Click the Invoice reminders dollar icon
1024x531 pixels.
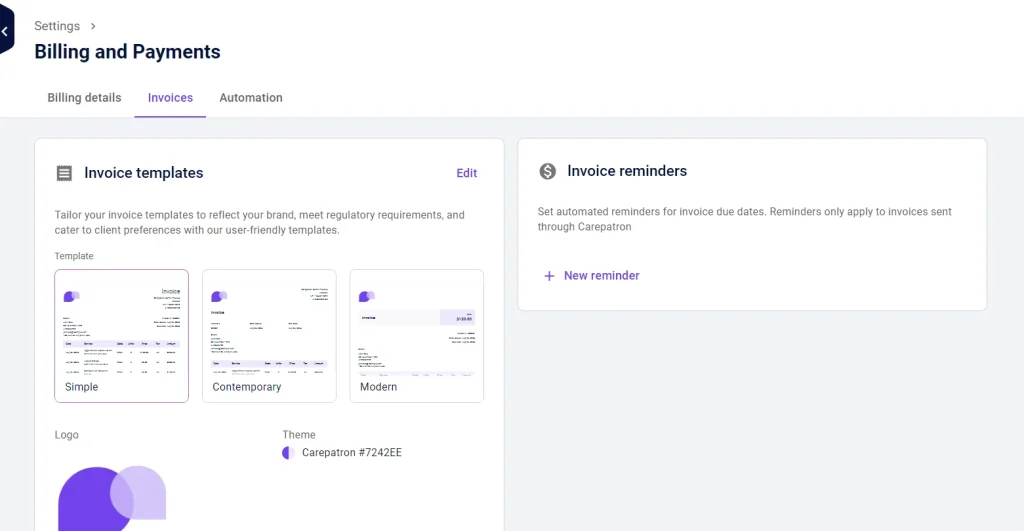pyautogui.click(x=547, y=171)
